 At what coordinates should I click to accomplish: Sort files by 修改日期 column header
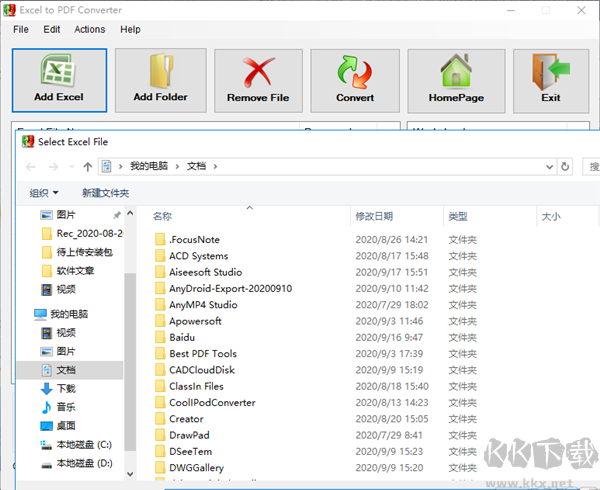point(374,216)
